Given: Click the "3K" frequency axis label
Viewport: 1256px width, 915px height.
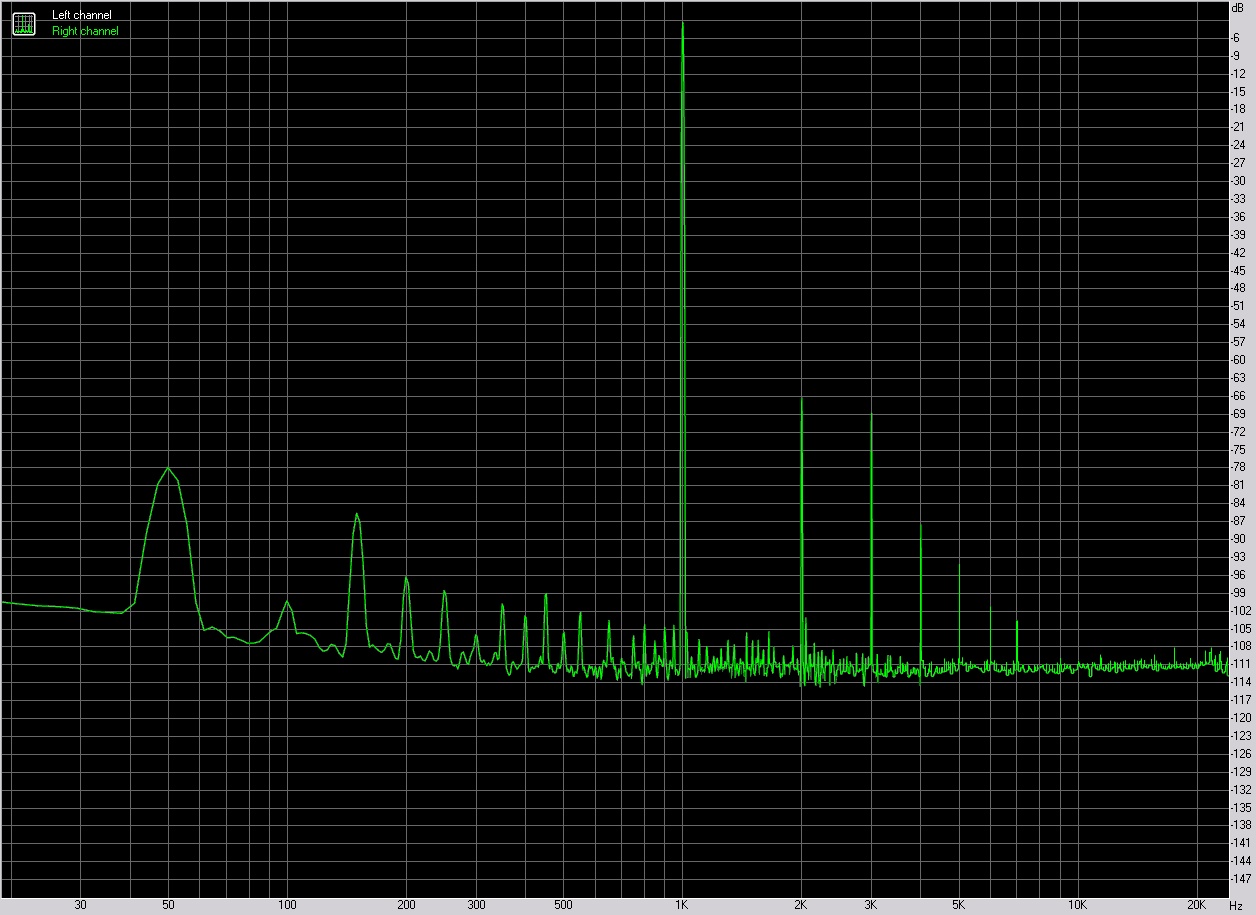Looking at the screenshot, I should pos(870,906).
